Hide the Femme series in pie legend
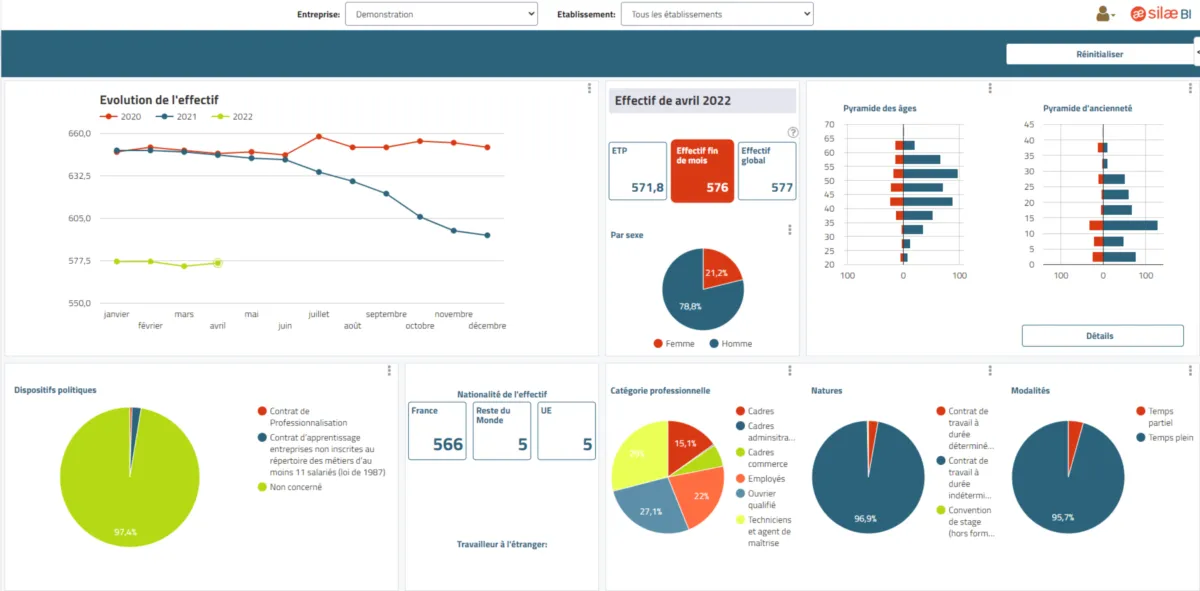The height and width of the screenshot is (591, 1200). 674,344
